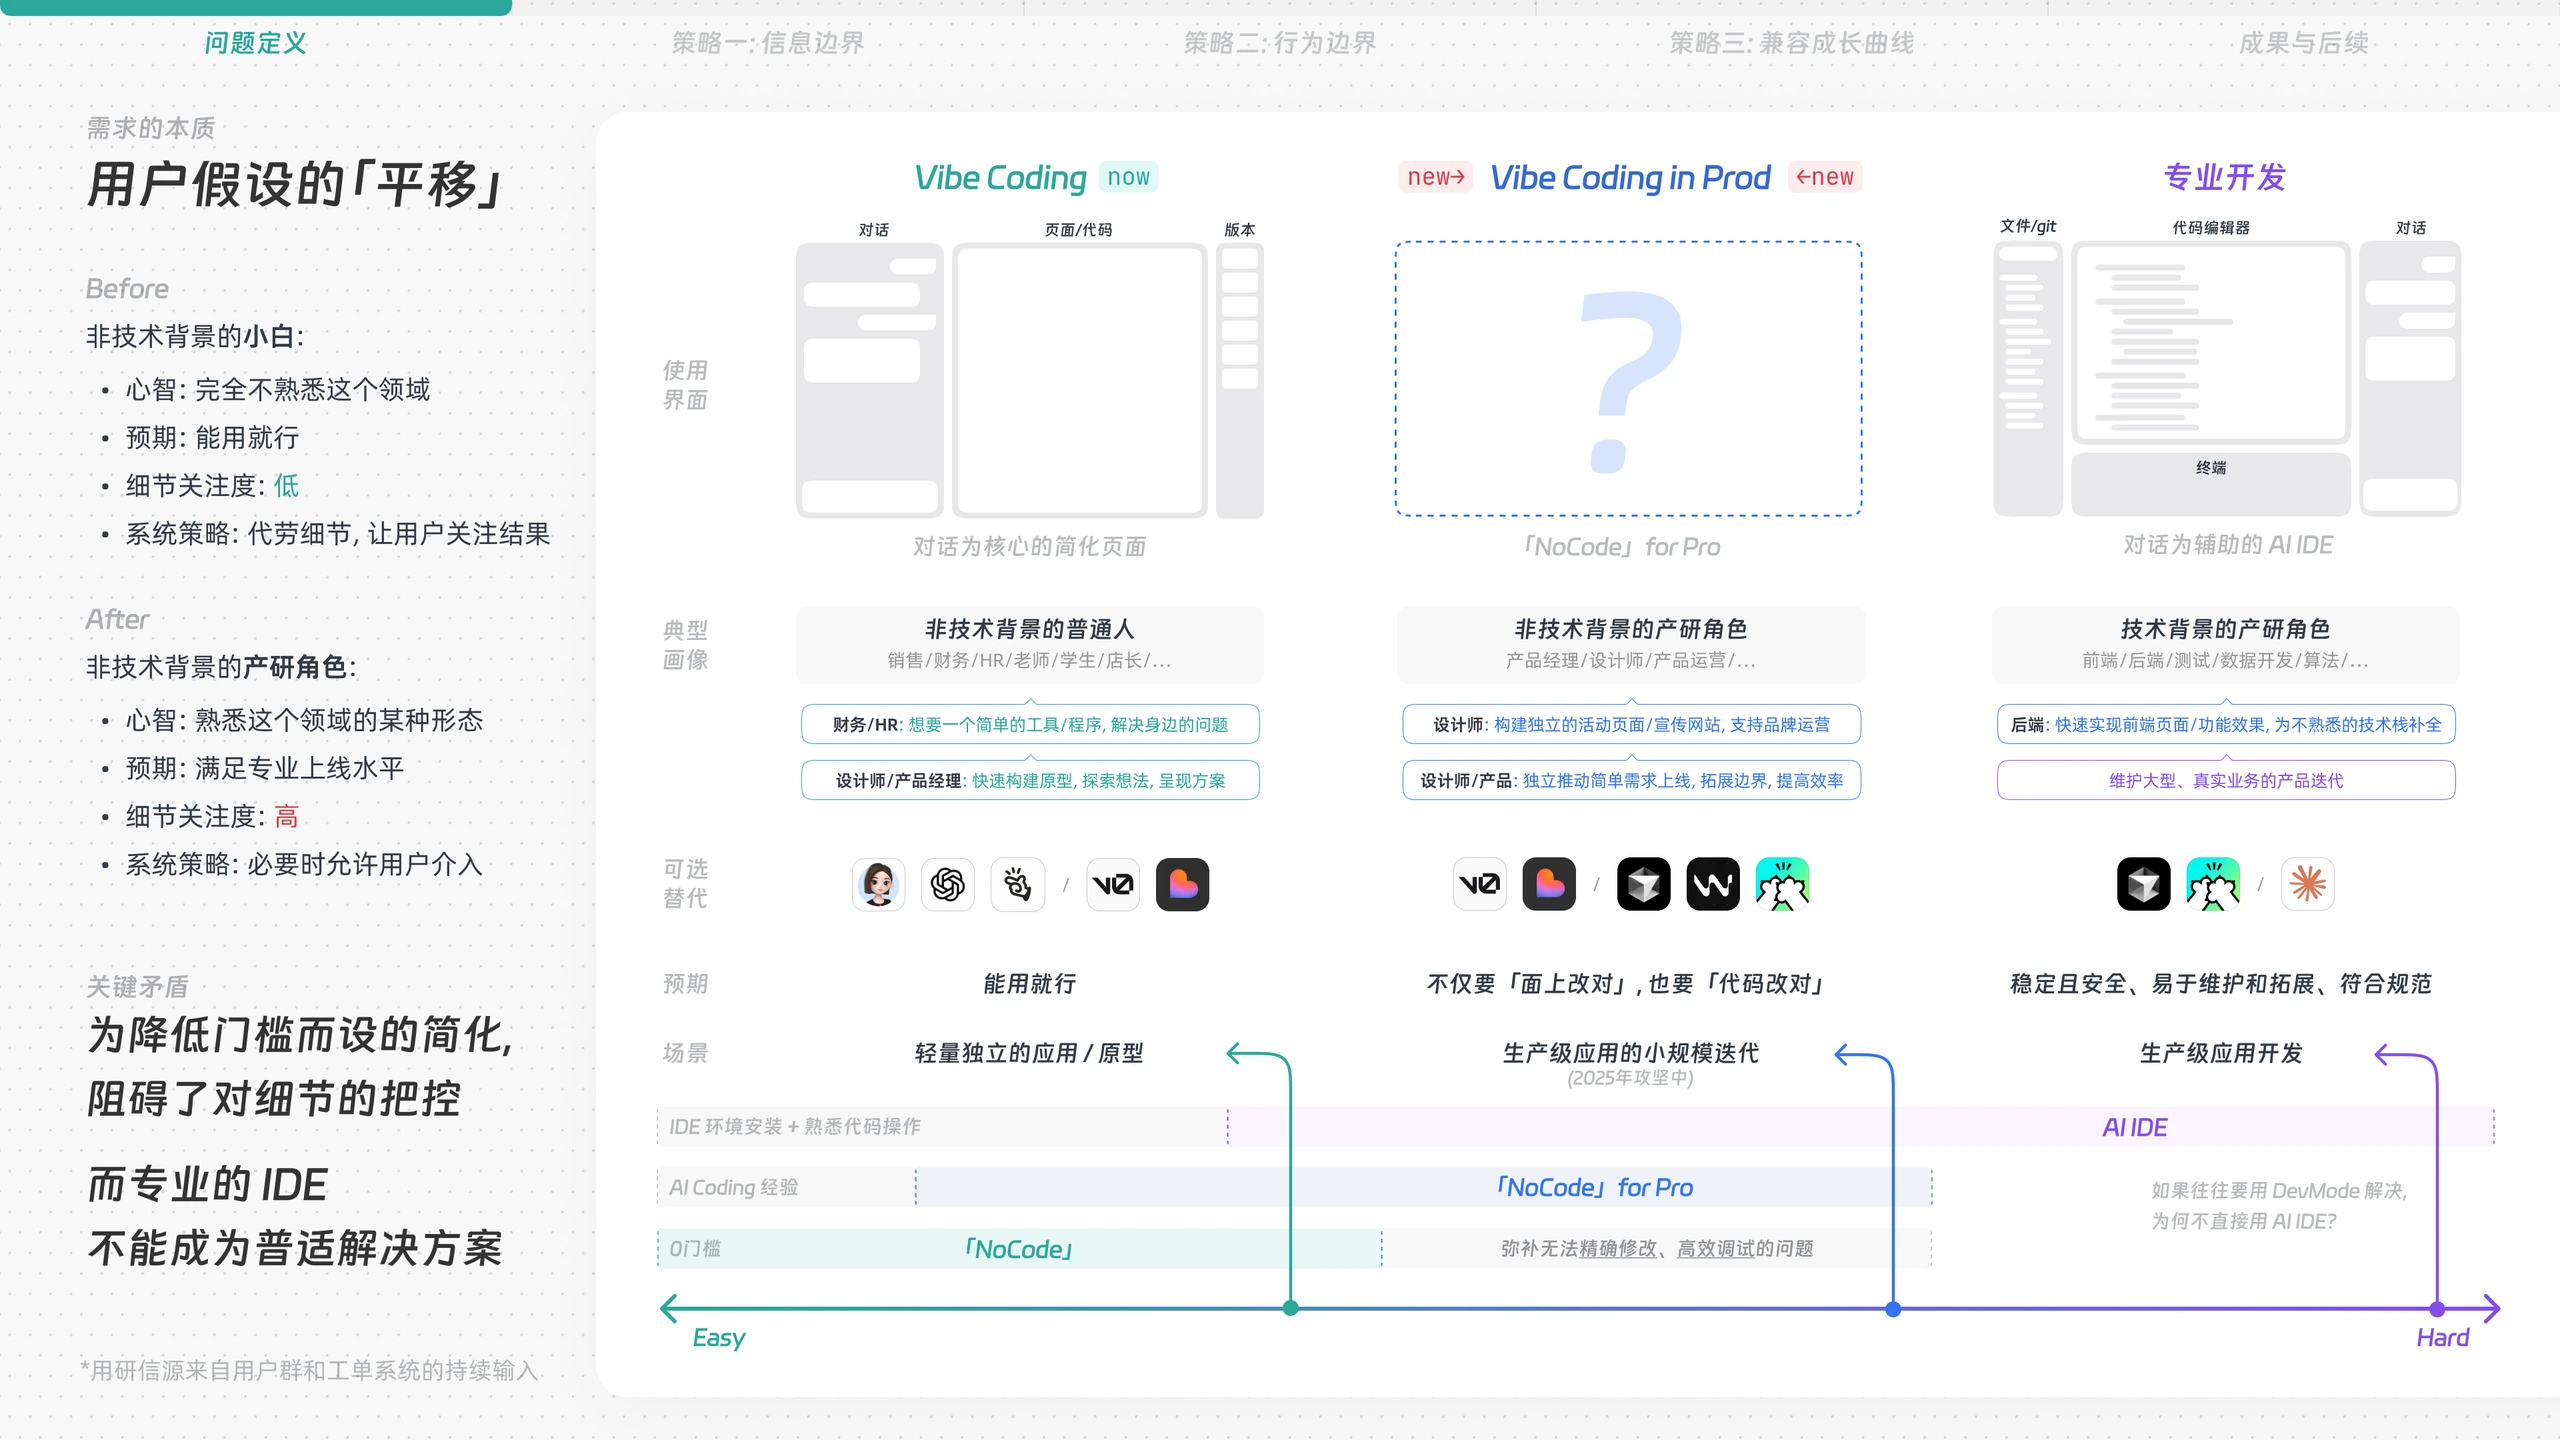
Task: Click the 非技术背景的普通人 persona card
Action: [1030, 644]
